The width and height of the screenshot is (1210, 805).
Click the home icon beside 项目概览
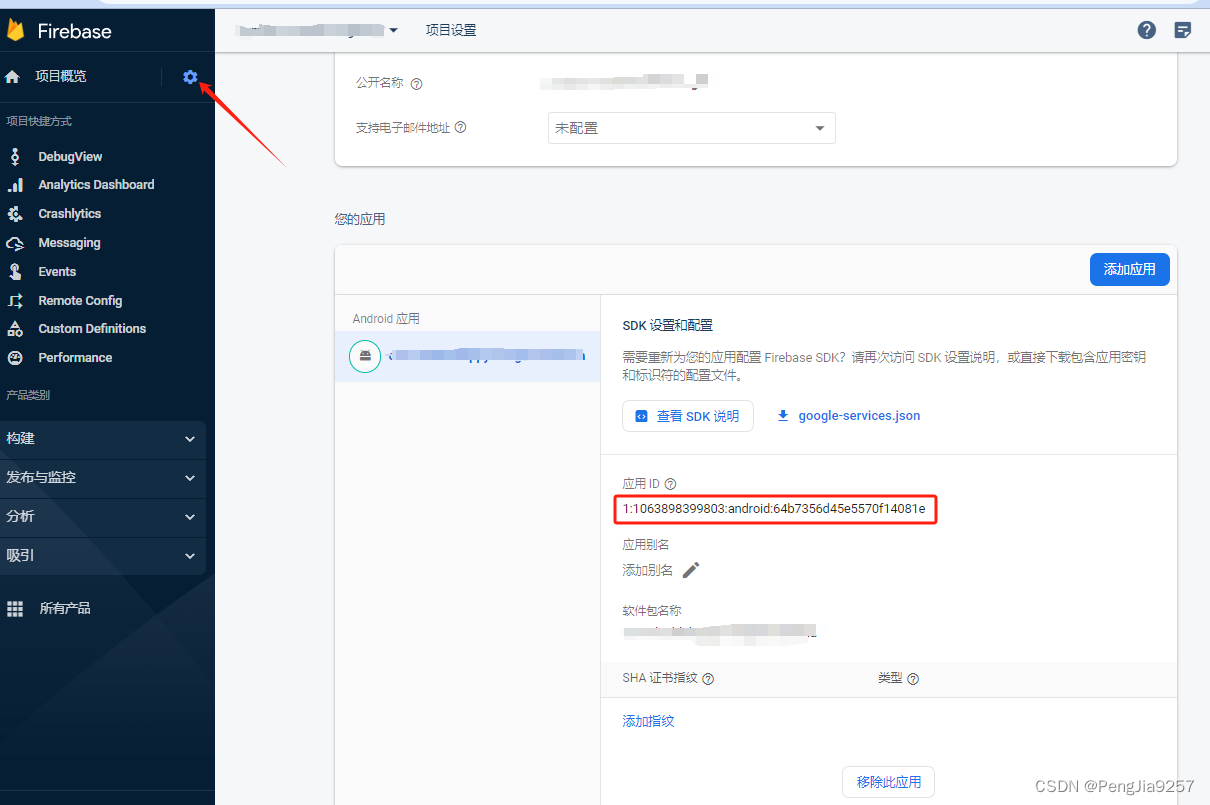click(x=13, y=77)
